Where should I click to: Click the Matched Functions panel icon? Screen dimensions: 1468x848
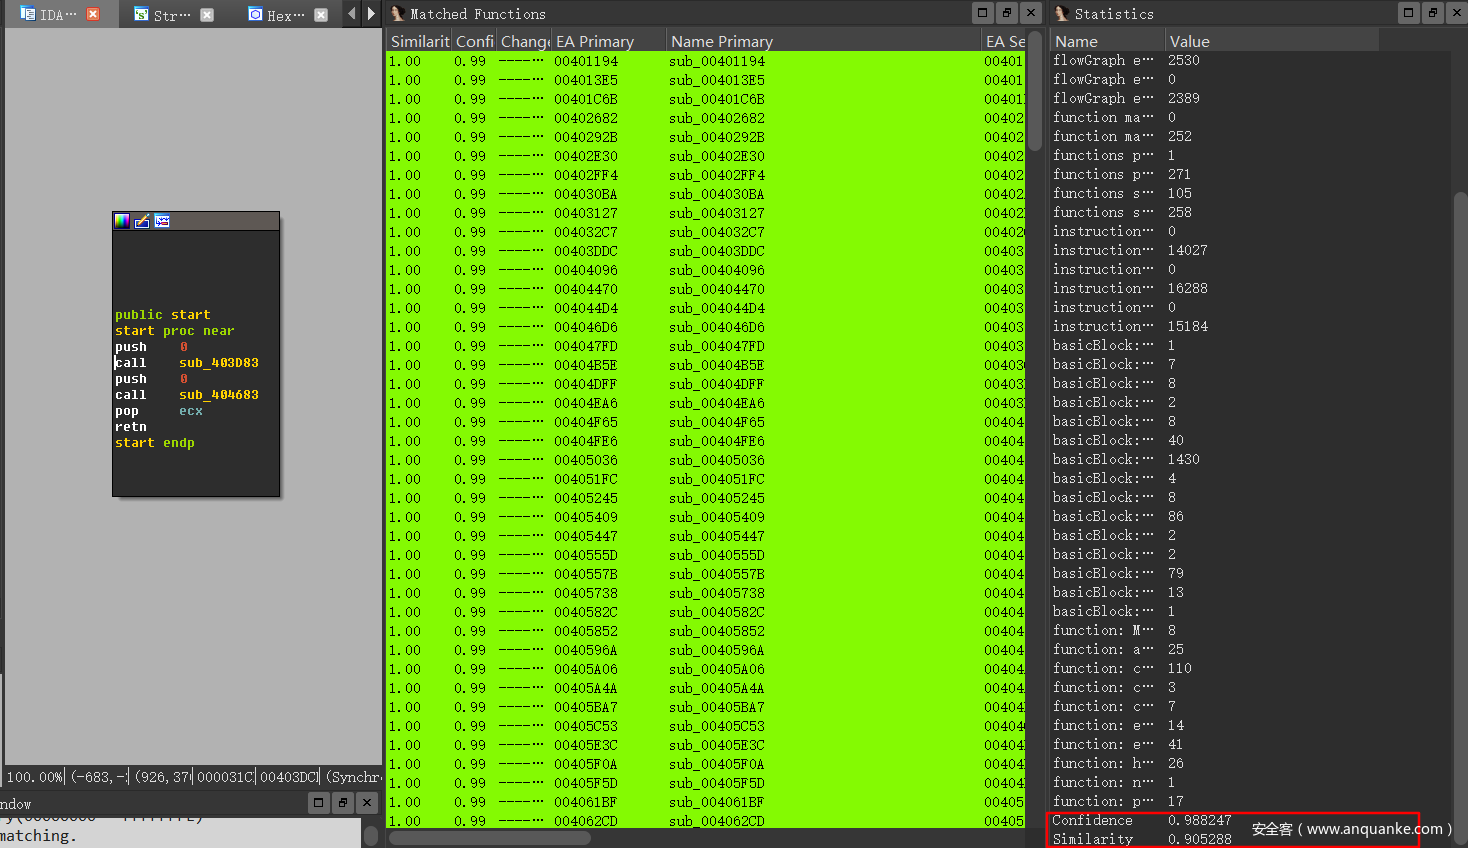point(397,13)
